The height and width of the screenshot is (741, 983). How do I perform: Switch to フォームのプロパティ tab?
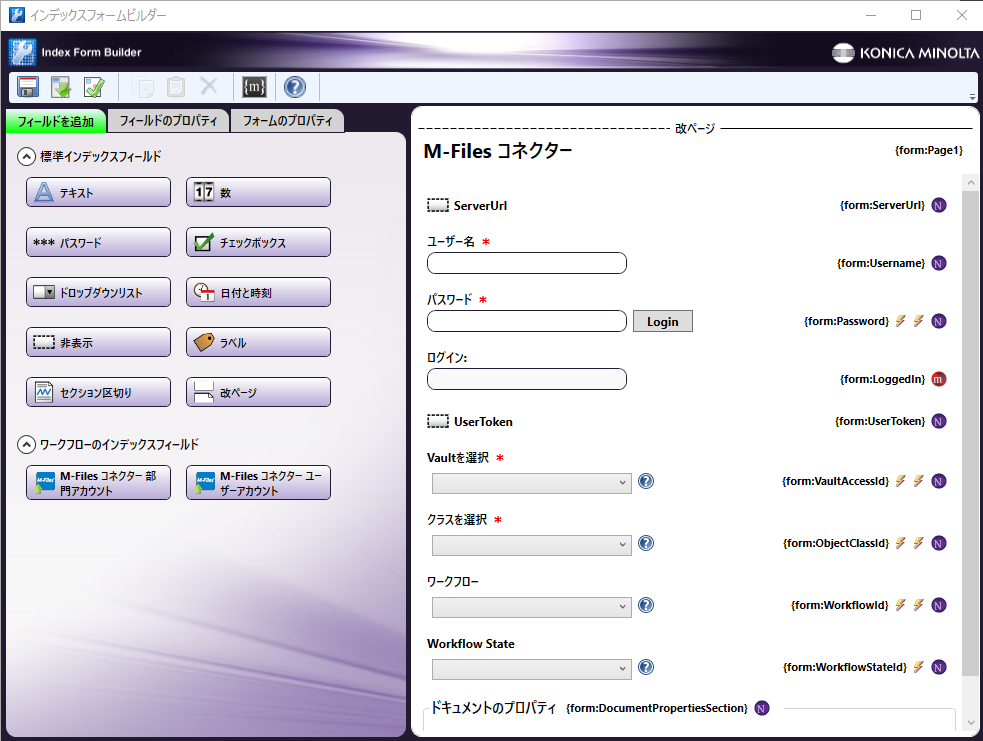point(287,120)
